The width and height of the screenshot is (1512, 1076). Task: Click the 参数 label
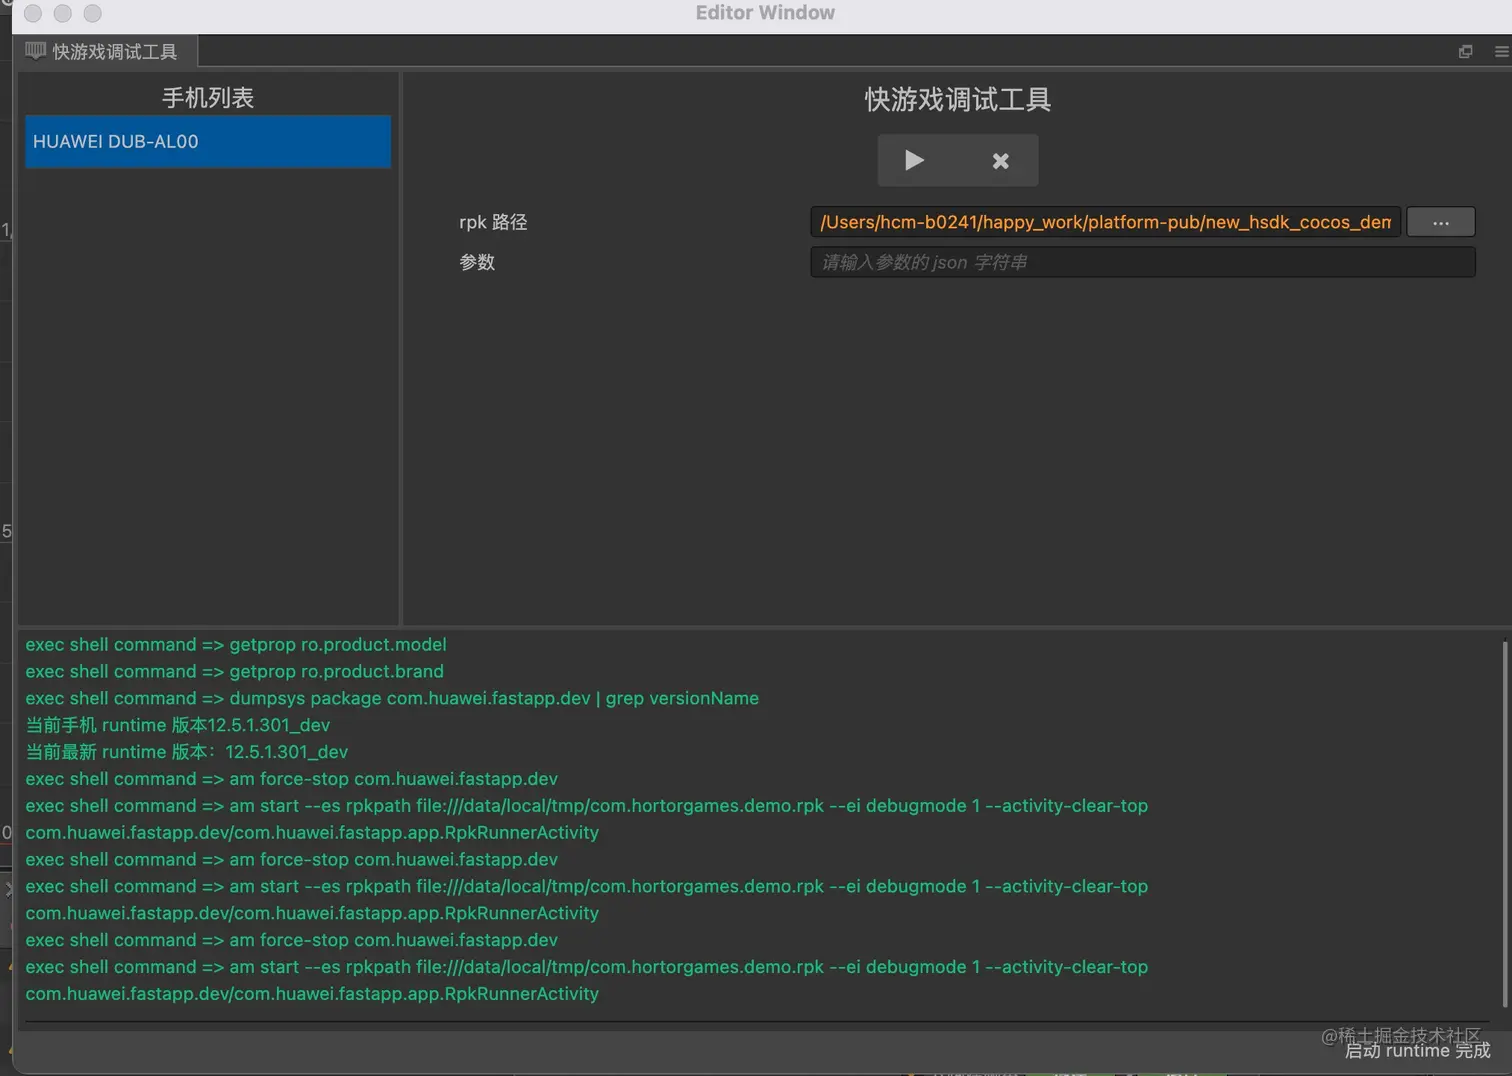point(477,262)
